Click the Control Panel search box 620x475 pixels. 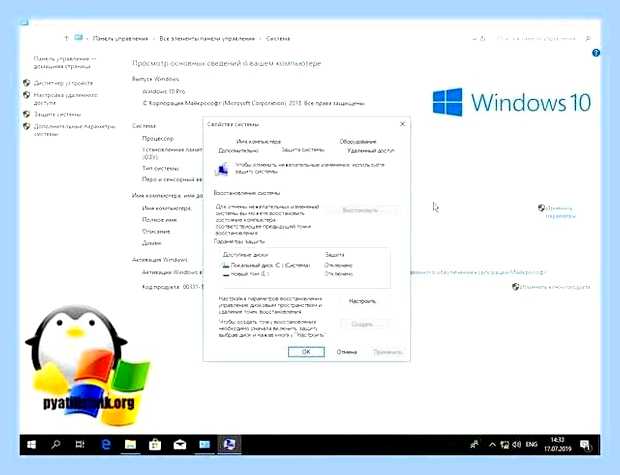point(536,38)
